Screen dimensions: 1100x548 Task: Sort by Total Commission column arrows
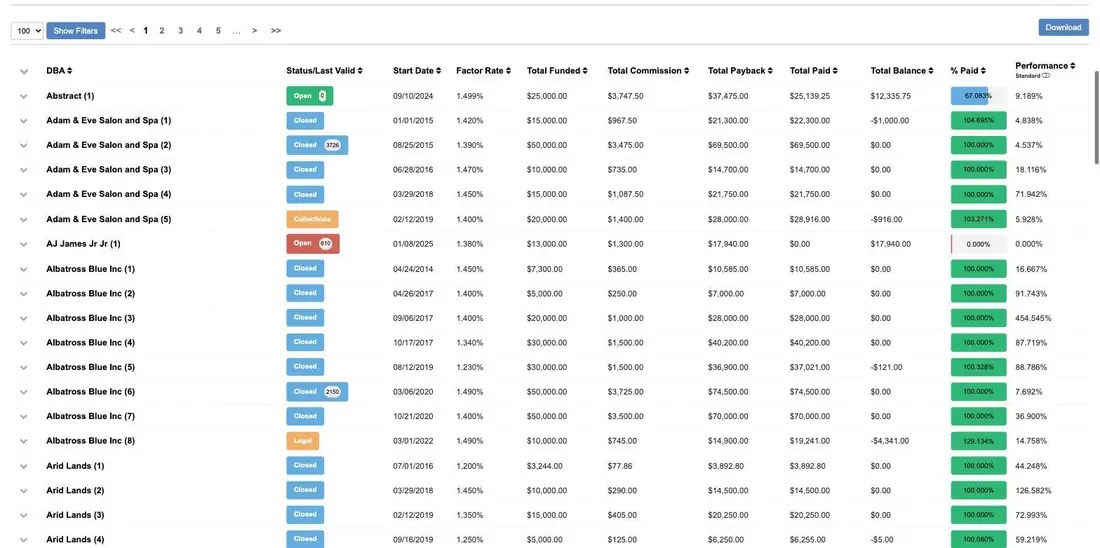pos(686,71)
